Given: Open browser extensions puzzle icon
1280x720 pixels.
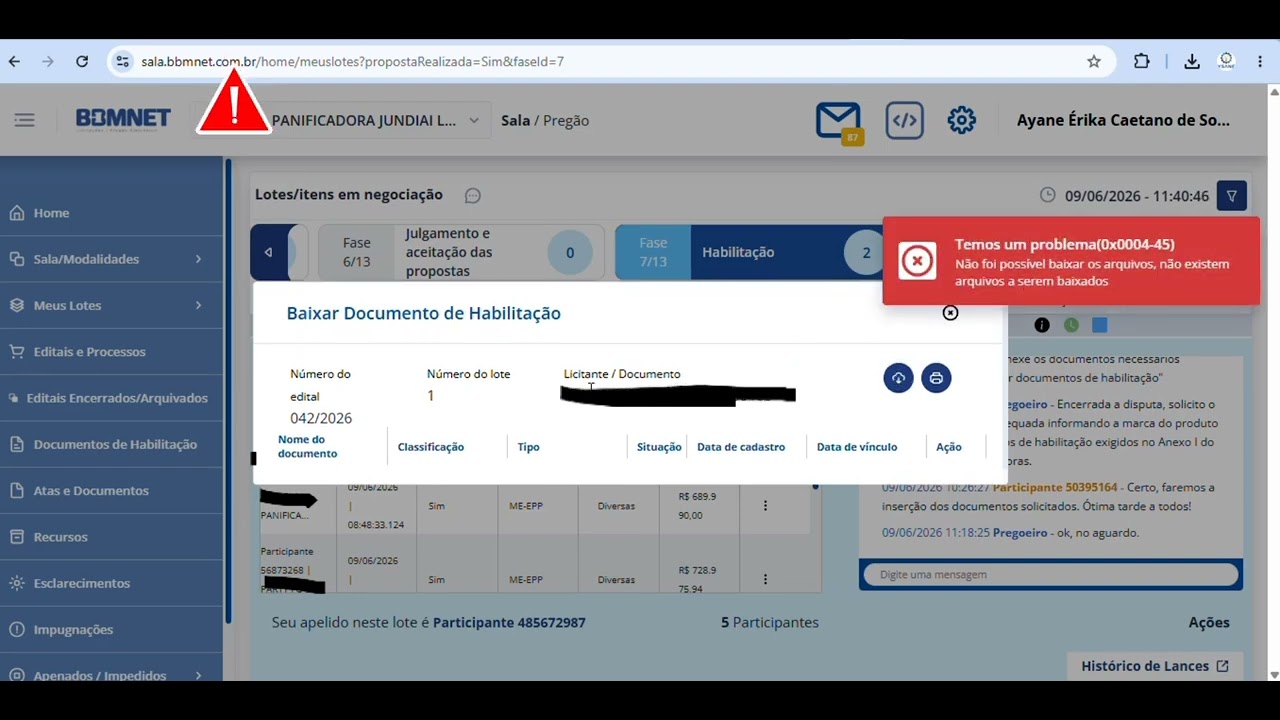Looking at the screenshot, I should pos(1142,61).
